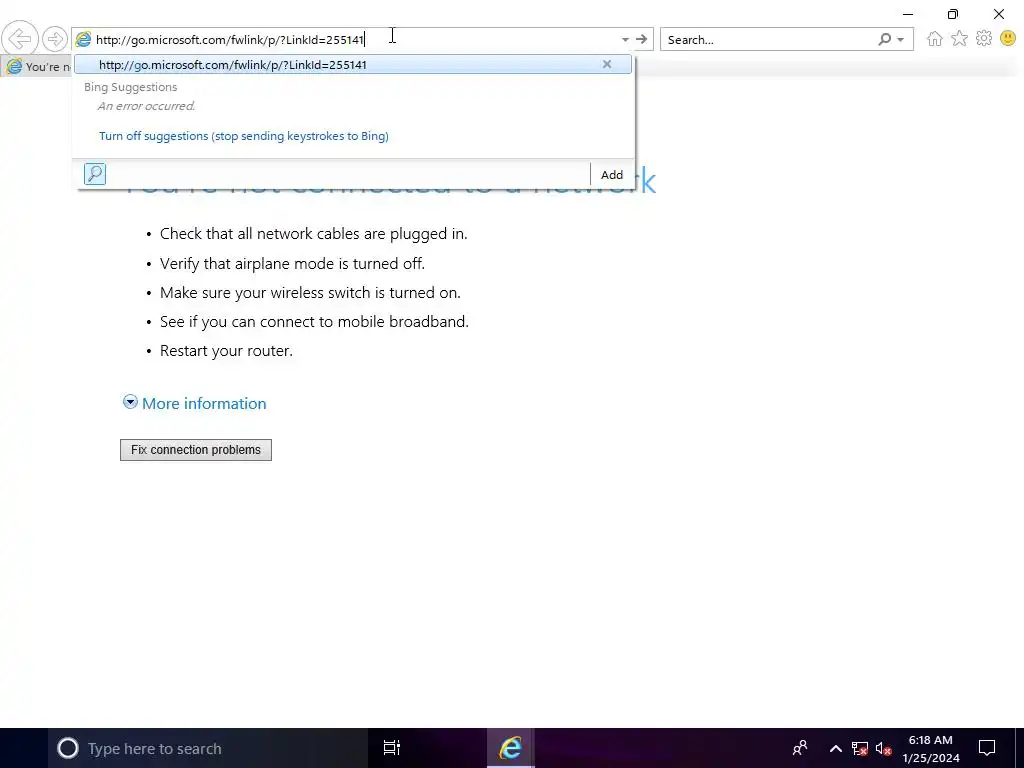1024x768 pixels.
Task: Click the Cortana circle icon in taskbar
Action: tap(68, 748)
